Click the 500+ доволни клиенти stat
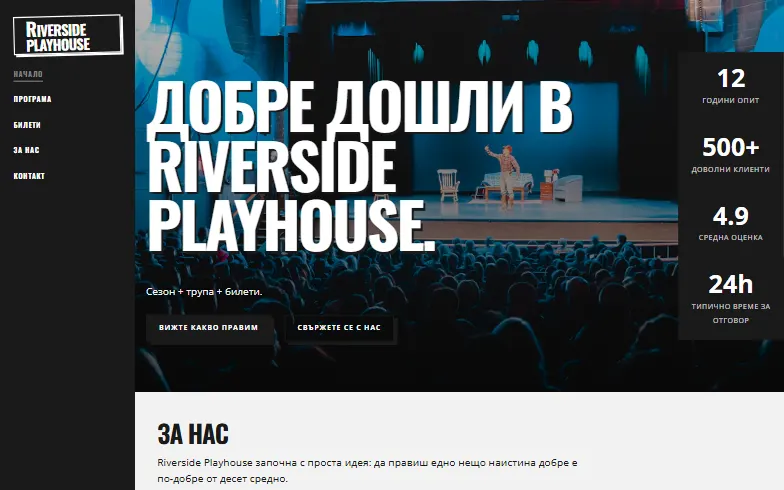Image resolution: width=784 pixels, height=490 pixels. pos(730,154)
